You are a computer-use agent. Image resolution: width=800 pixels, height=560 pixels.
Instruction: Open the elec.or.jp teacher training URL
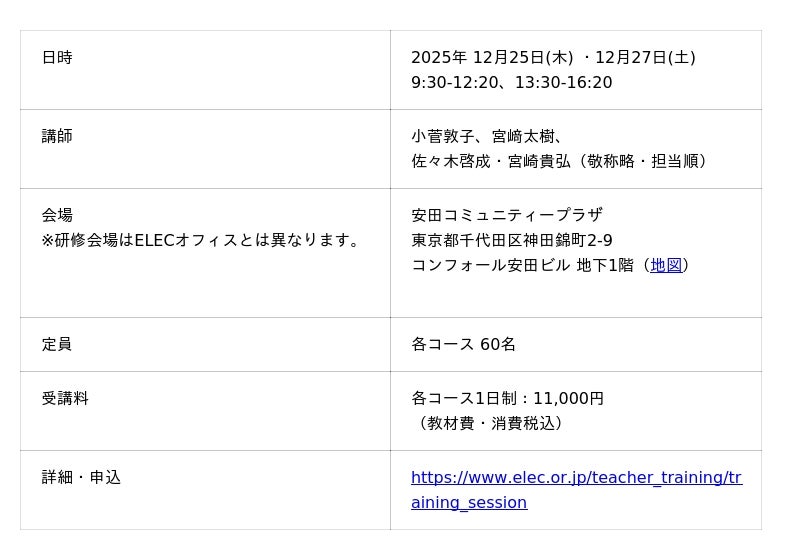(576, 478)
